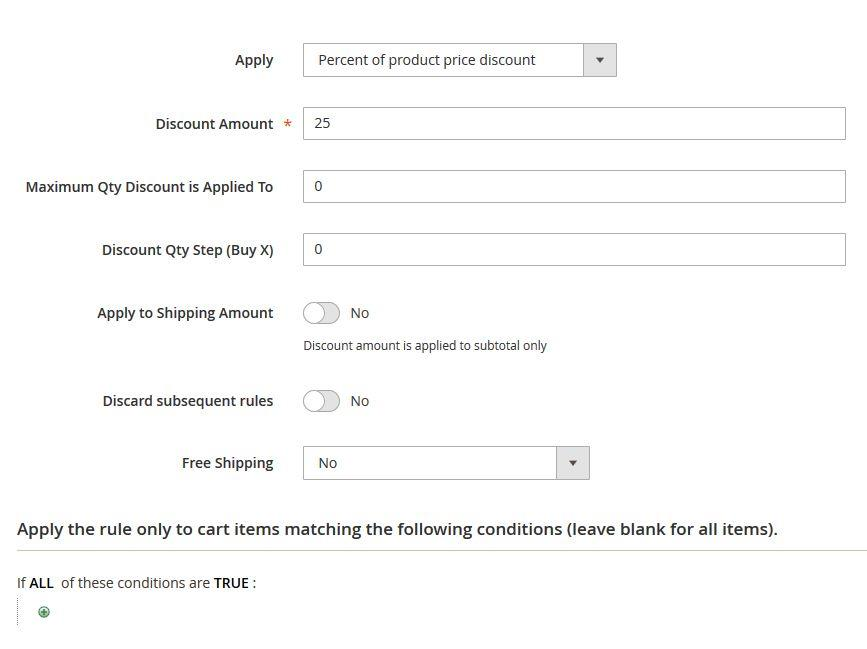
Task: Click the Free Shipping label
Action: coord(228,463)
